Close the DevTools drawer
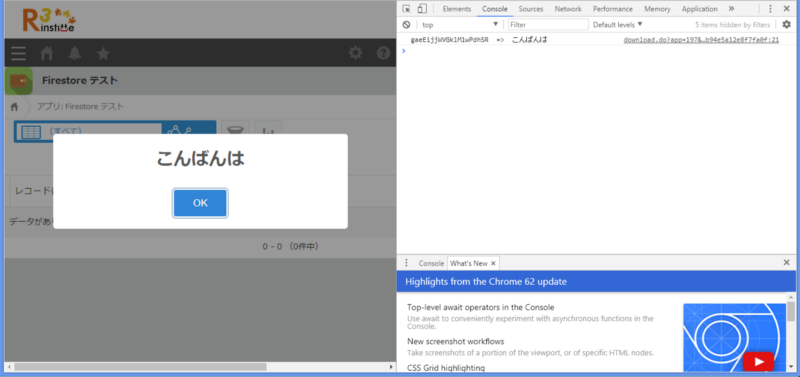 [786, 262]
